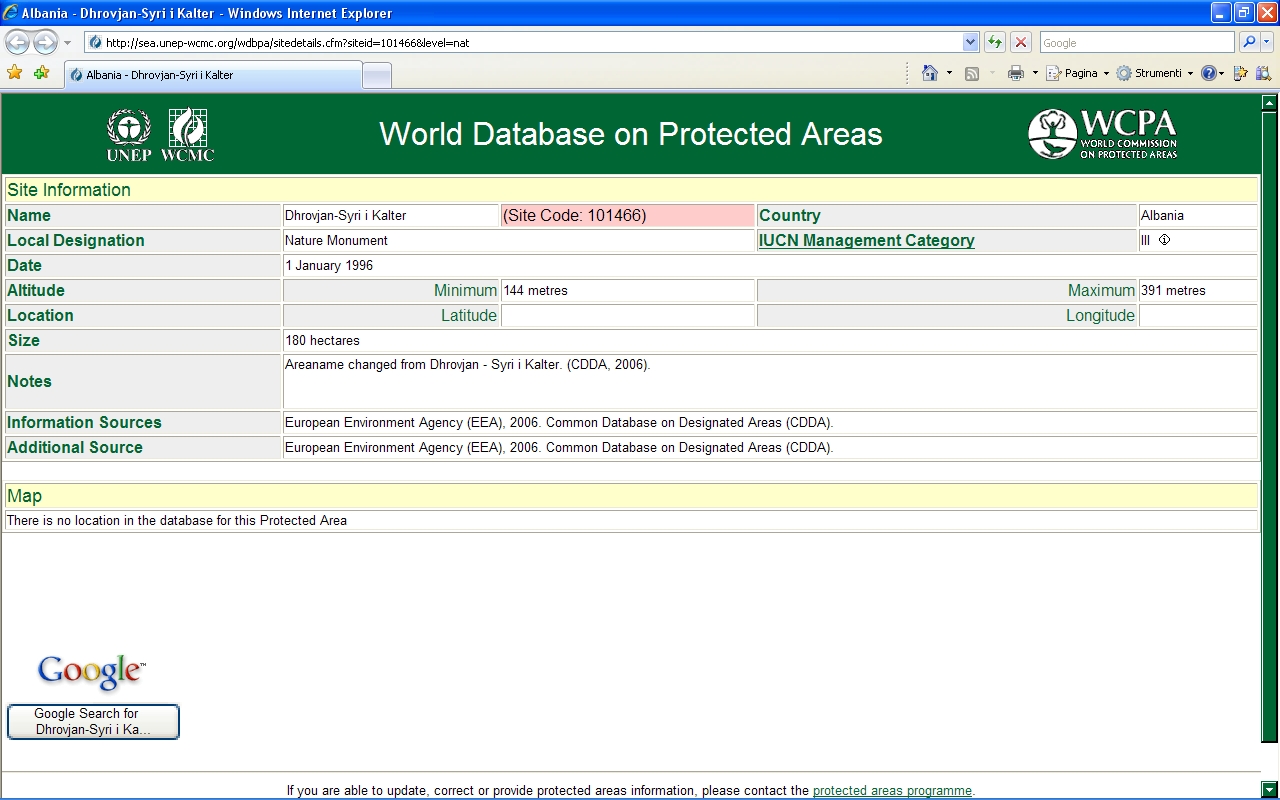This screenshot has width=1280, height=800.
Task: Open the Pagina menu
Action: [x=1077, y=73]
